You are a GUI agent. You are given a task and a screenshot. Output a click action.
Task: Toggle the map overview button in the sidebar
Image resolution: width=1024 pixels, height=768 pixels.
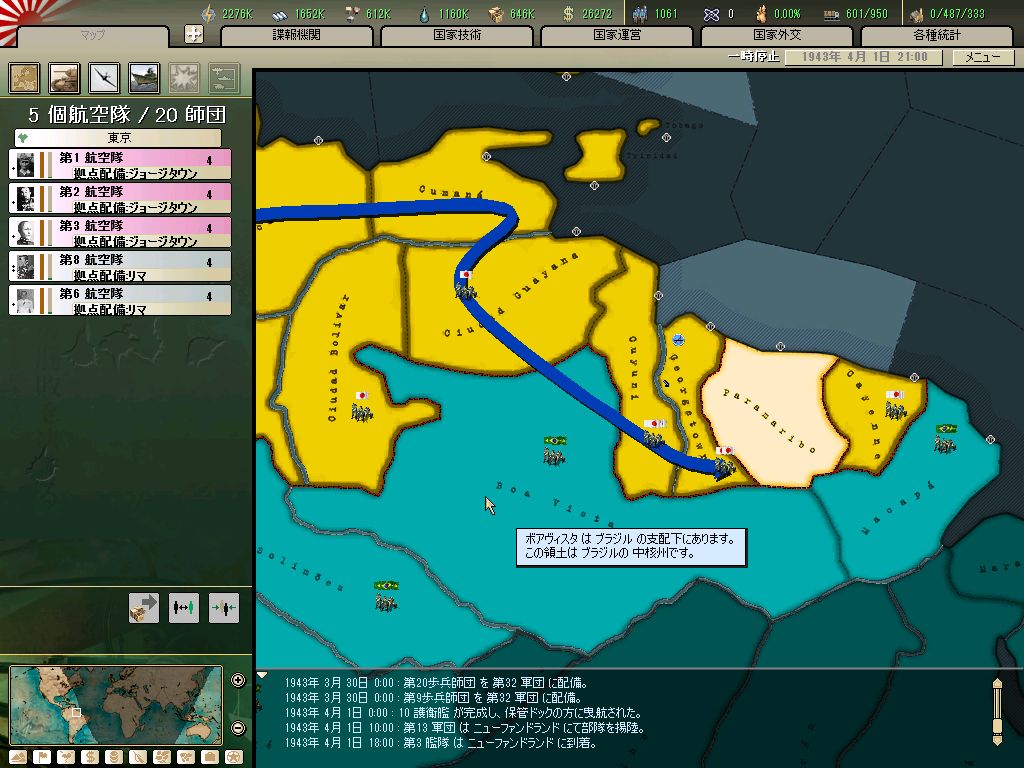point(24,78)
